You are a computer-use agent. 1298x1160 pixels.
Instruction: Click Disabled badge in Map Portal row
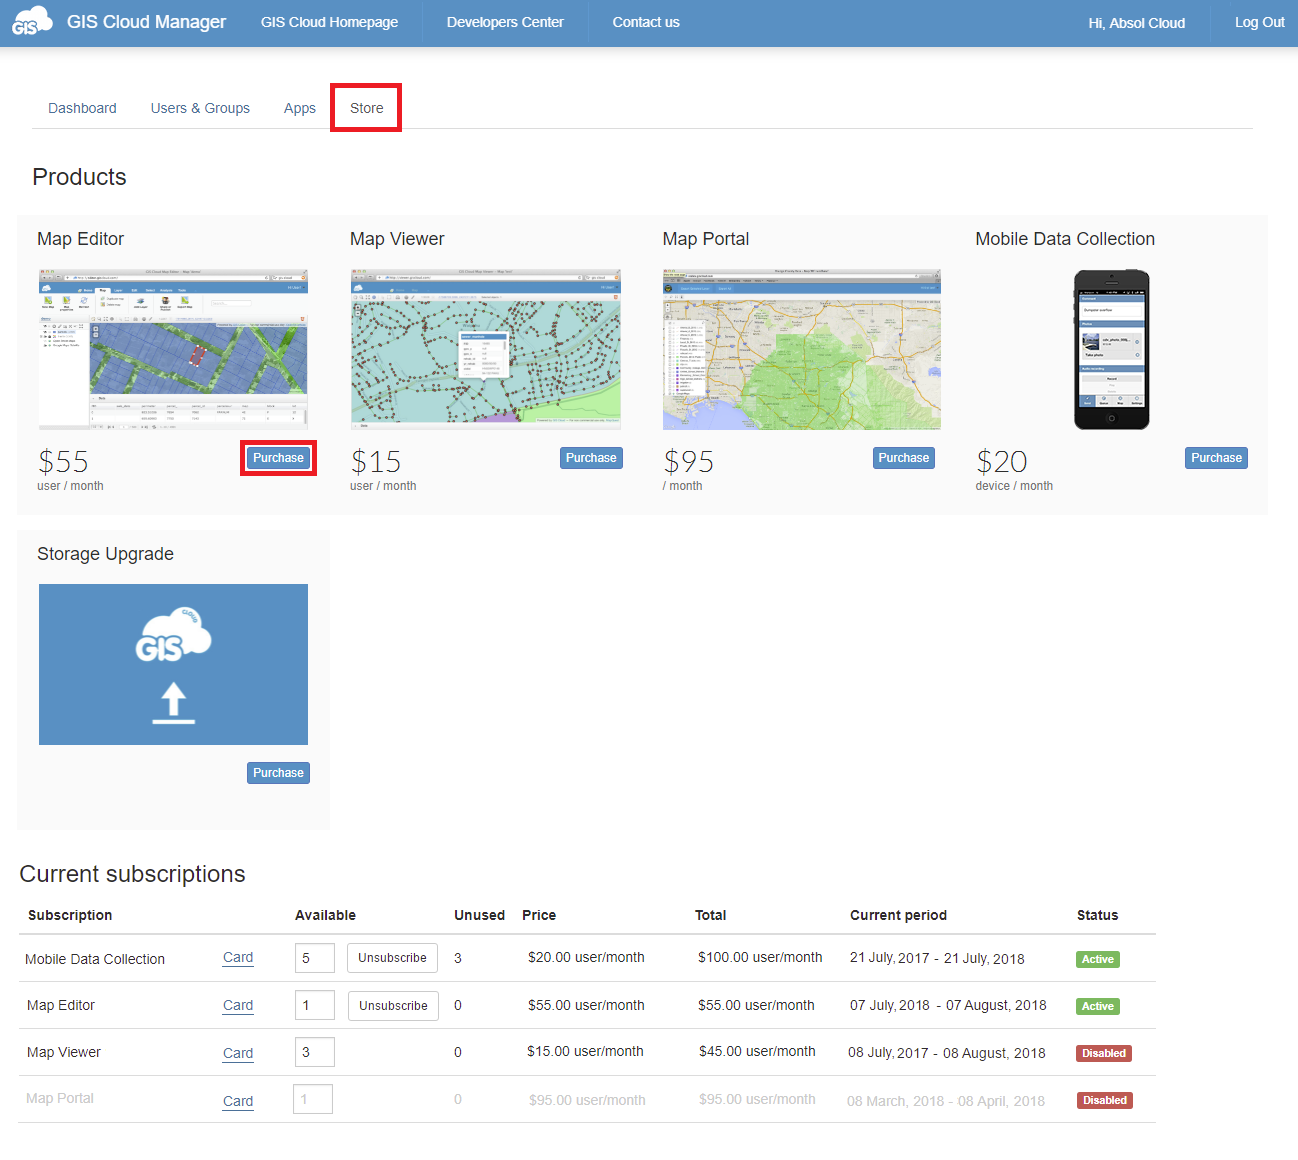pyautogui.click(x=1105, y=1100)
